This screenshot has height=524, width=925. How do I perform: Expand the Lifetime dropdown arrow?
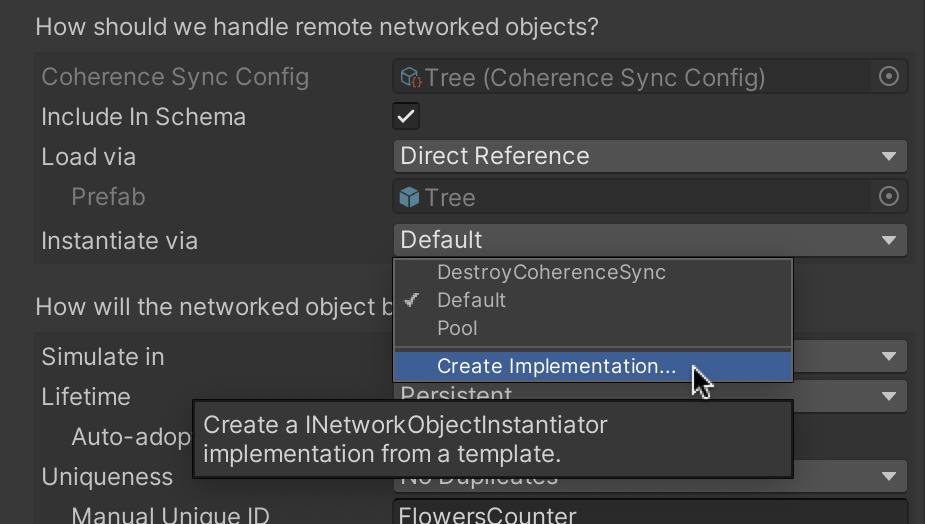[888, 397]
